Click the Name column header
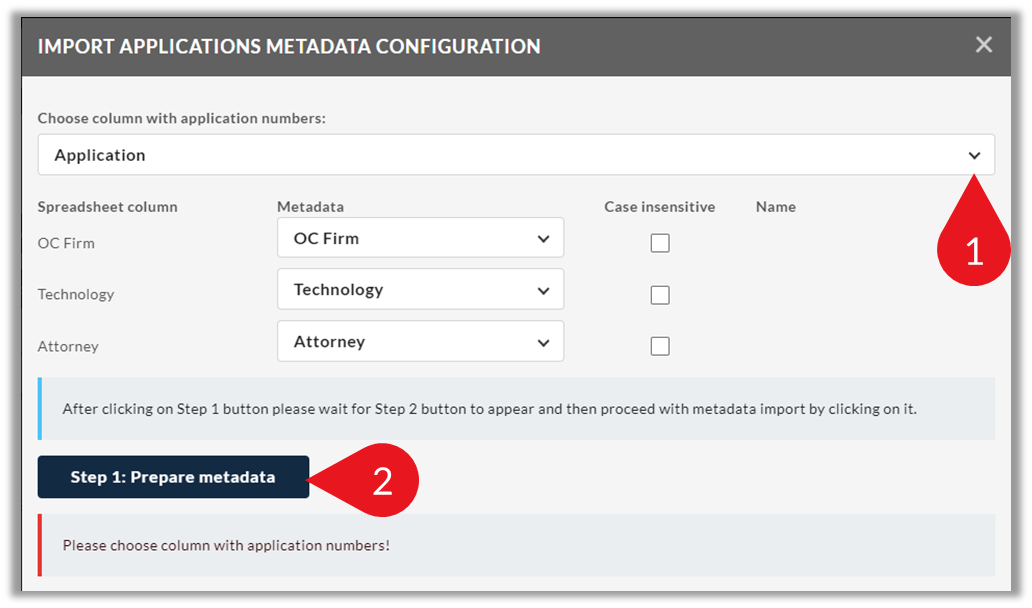Screen dimensions: 1032x608 [x=775, y=206]
